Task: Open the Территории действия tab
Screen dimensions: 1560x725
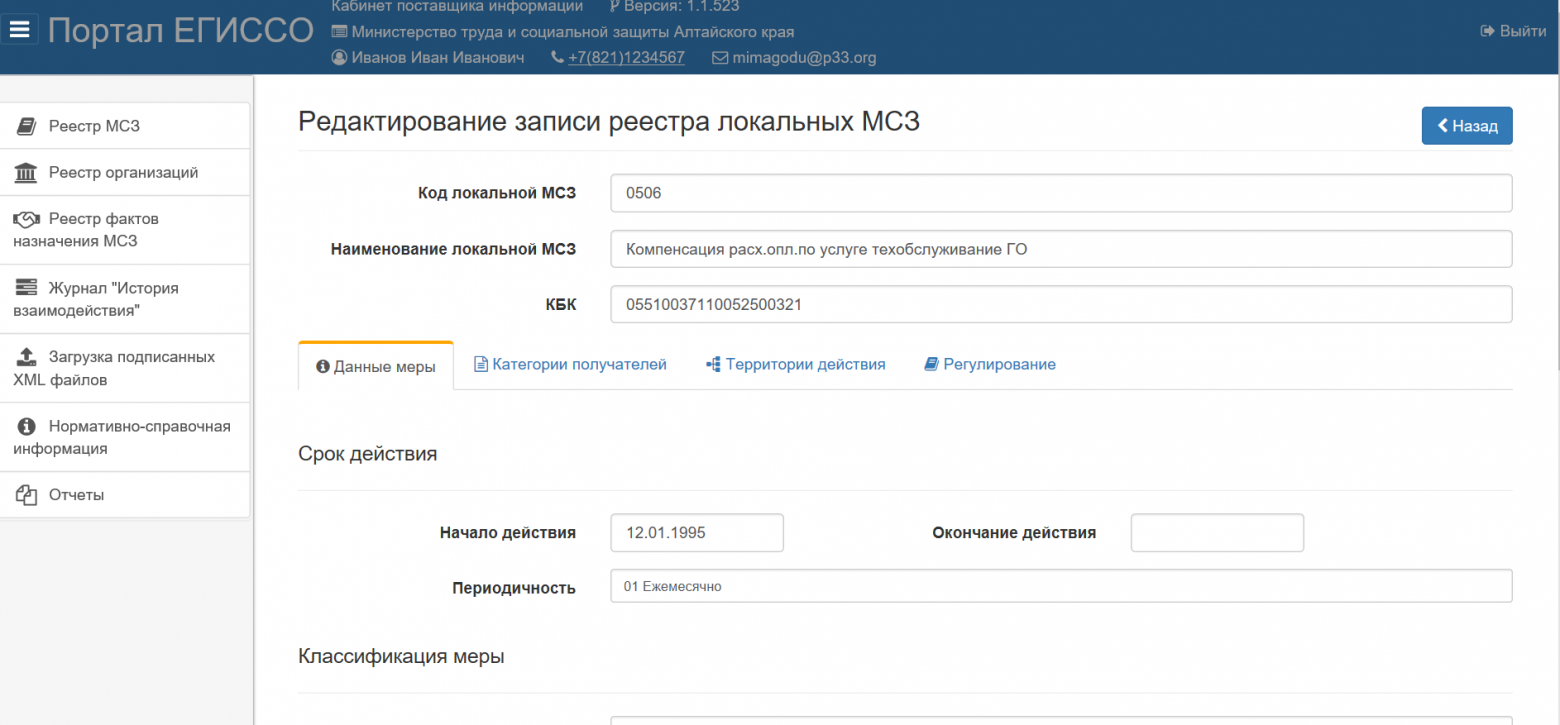Action: [x=796, y=365]
